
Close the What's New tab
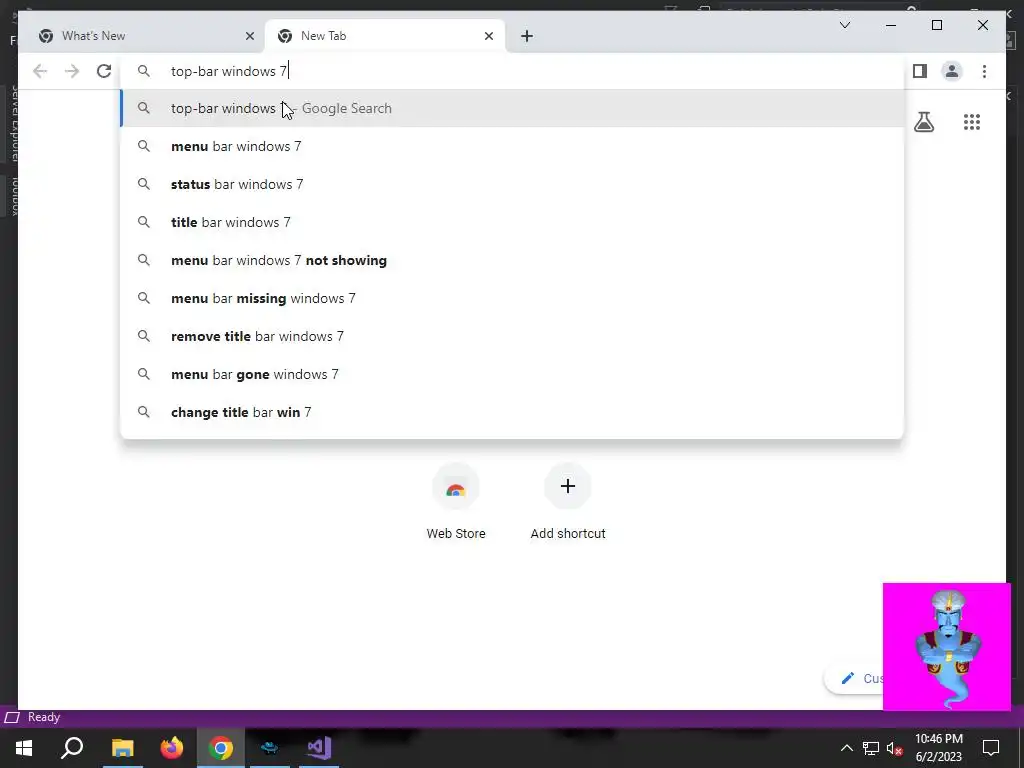coord(249,36)
